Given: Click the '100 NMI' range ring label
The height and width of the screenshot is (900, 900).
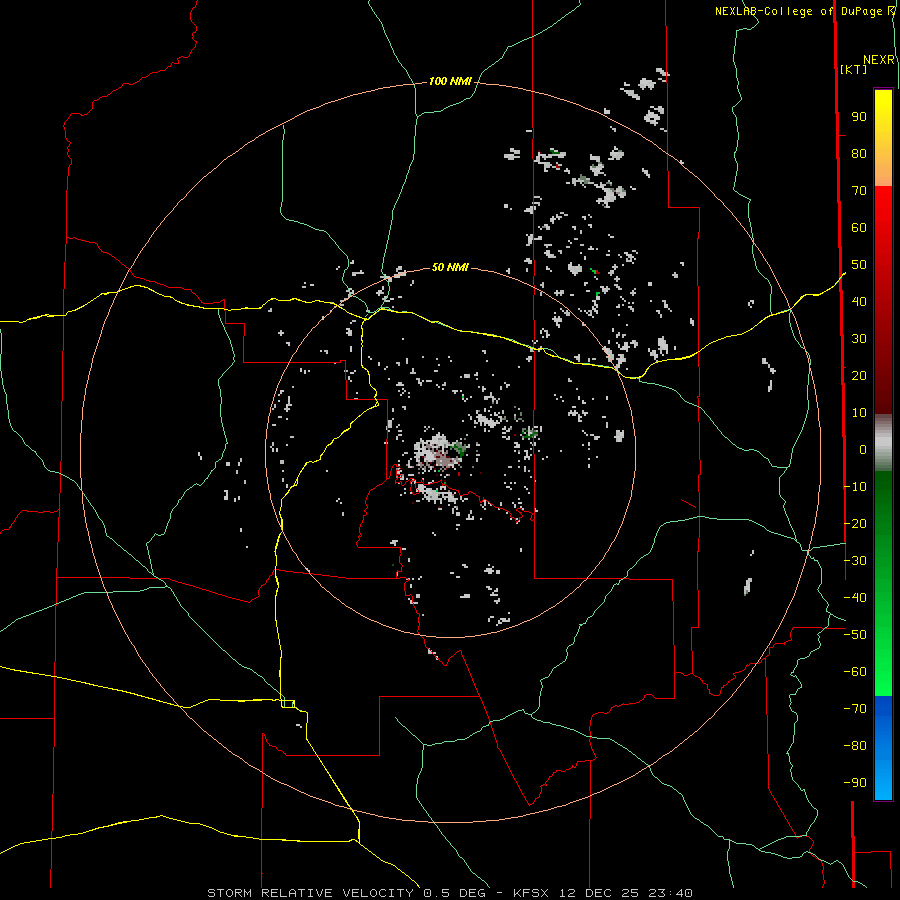Looking at the screenshot, I should point(450,82).
